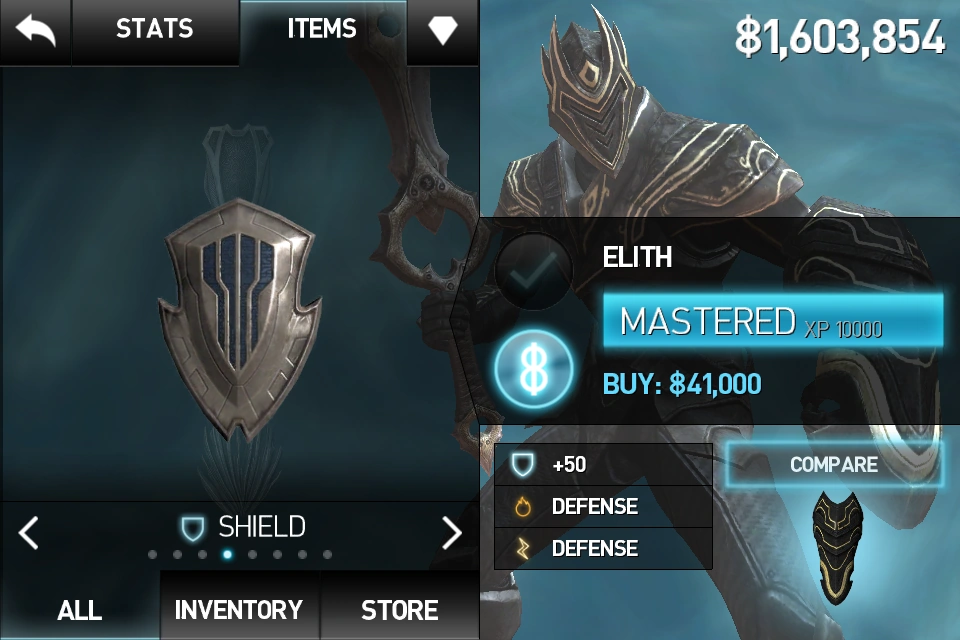Tap the lightning defense icon
This screenshot has width=960, height=640.
(x=523, y=548)
